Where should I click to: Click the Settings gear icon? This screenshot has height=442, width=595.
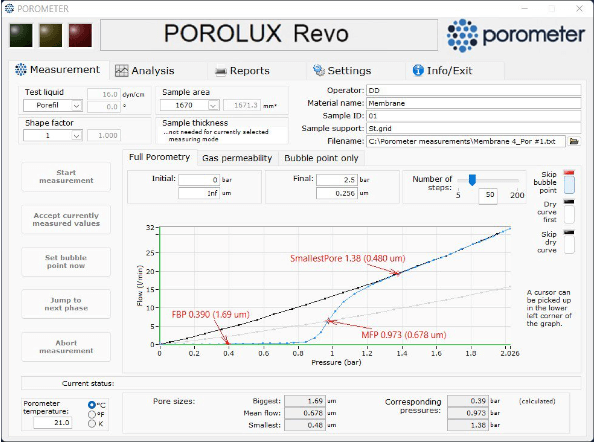(319, 70)
